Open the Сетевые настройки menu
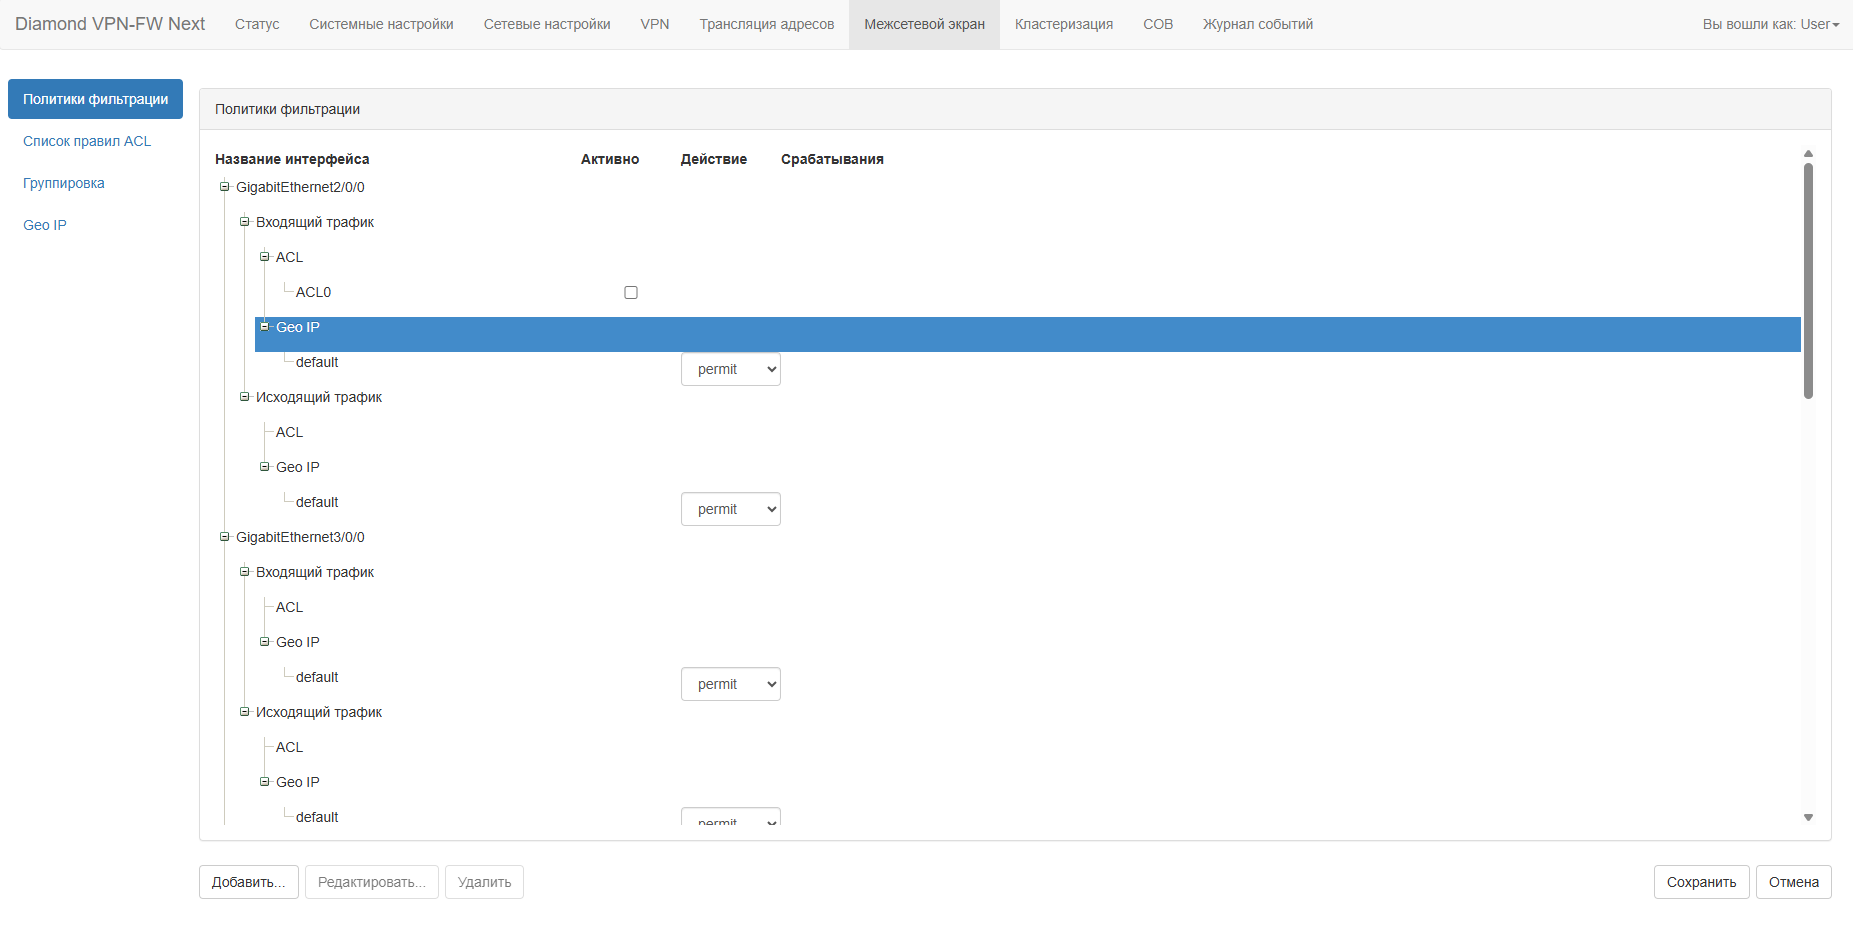Screen dimensions: 1853x942 click(546, 24)
